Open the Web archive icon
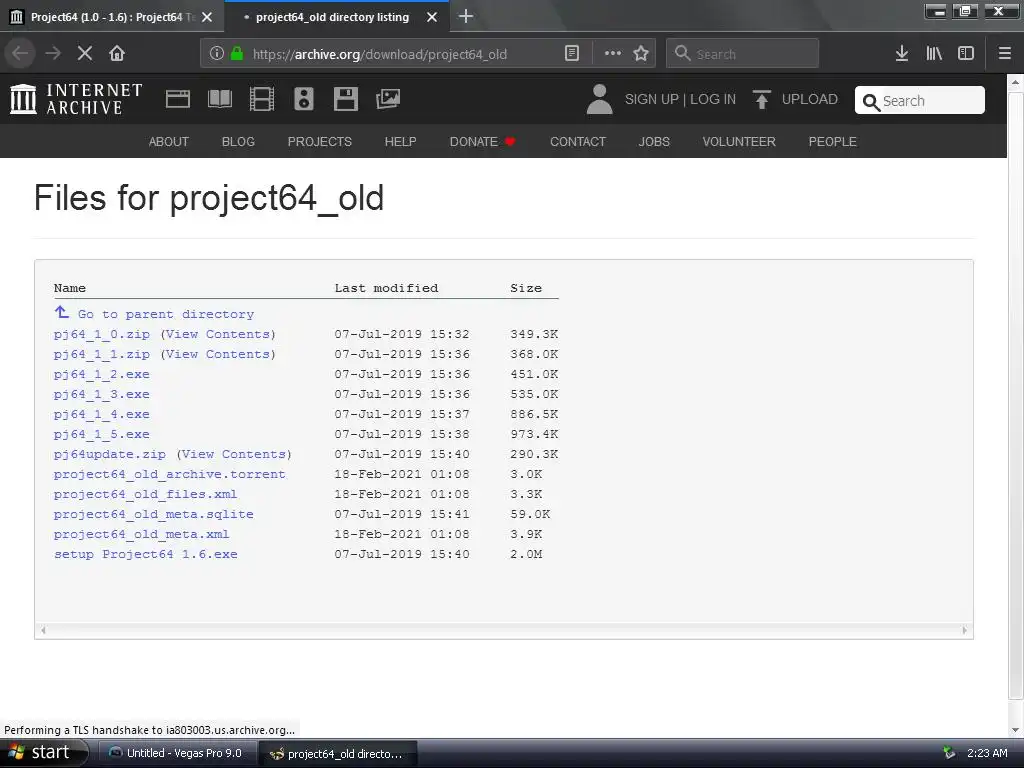The image size is (1024, 768). point(178,99)
